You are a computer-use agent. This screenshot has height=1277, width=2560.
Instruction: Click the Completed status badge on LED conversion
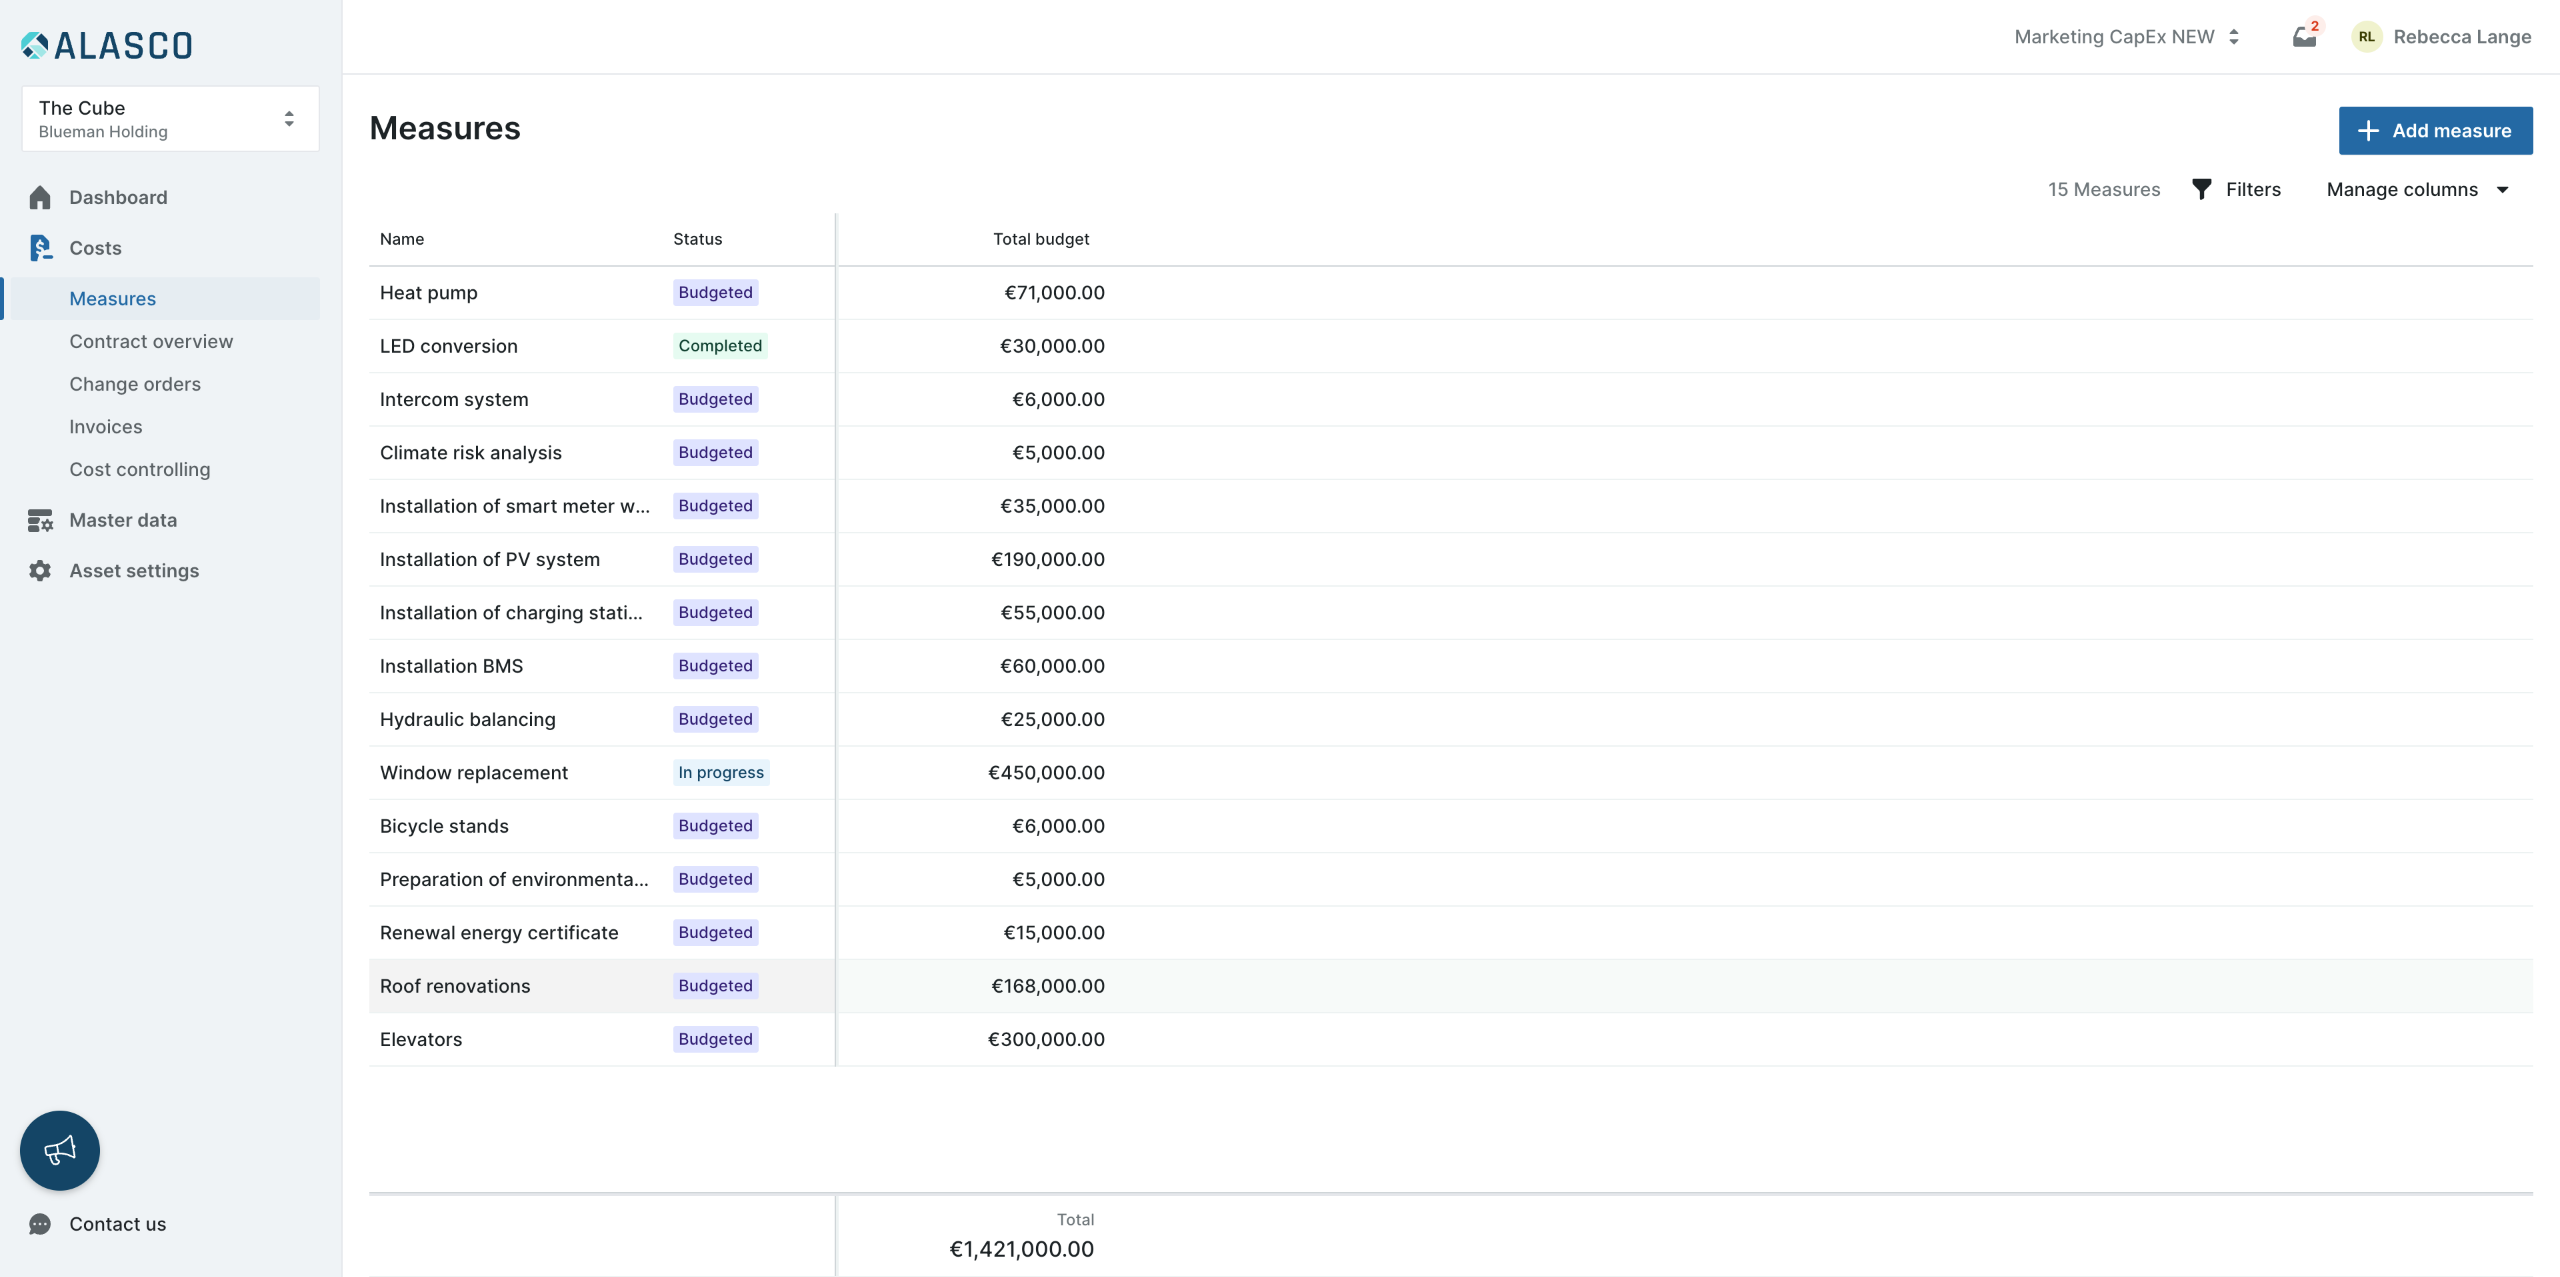(720, 346)
